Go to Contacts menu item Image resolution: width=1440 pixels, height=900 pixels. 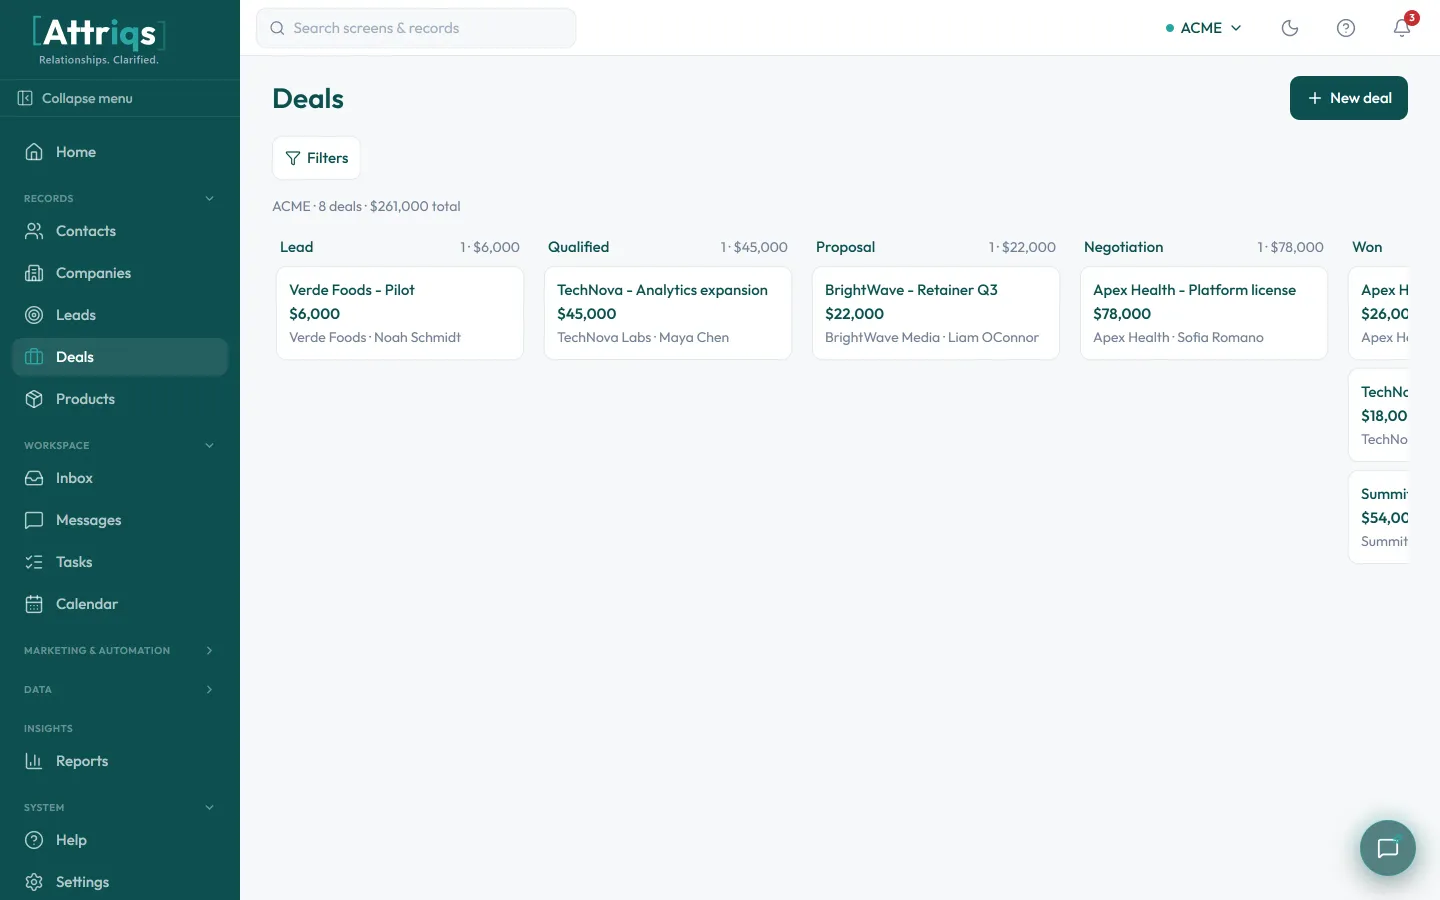120,231
